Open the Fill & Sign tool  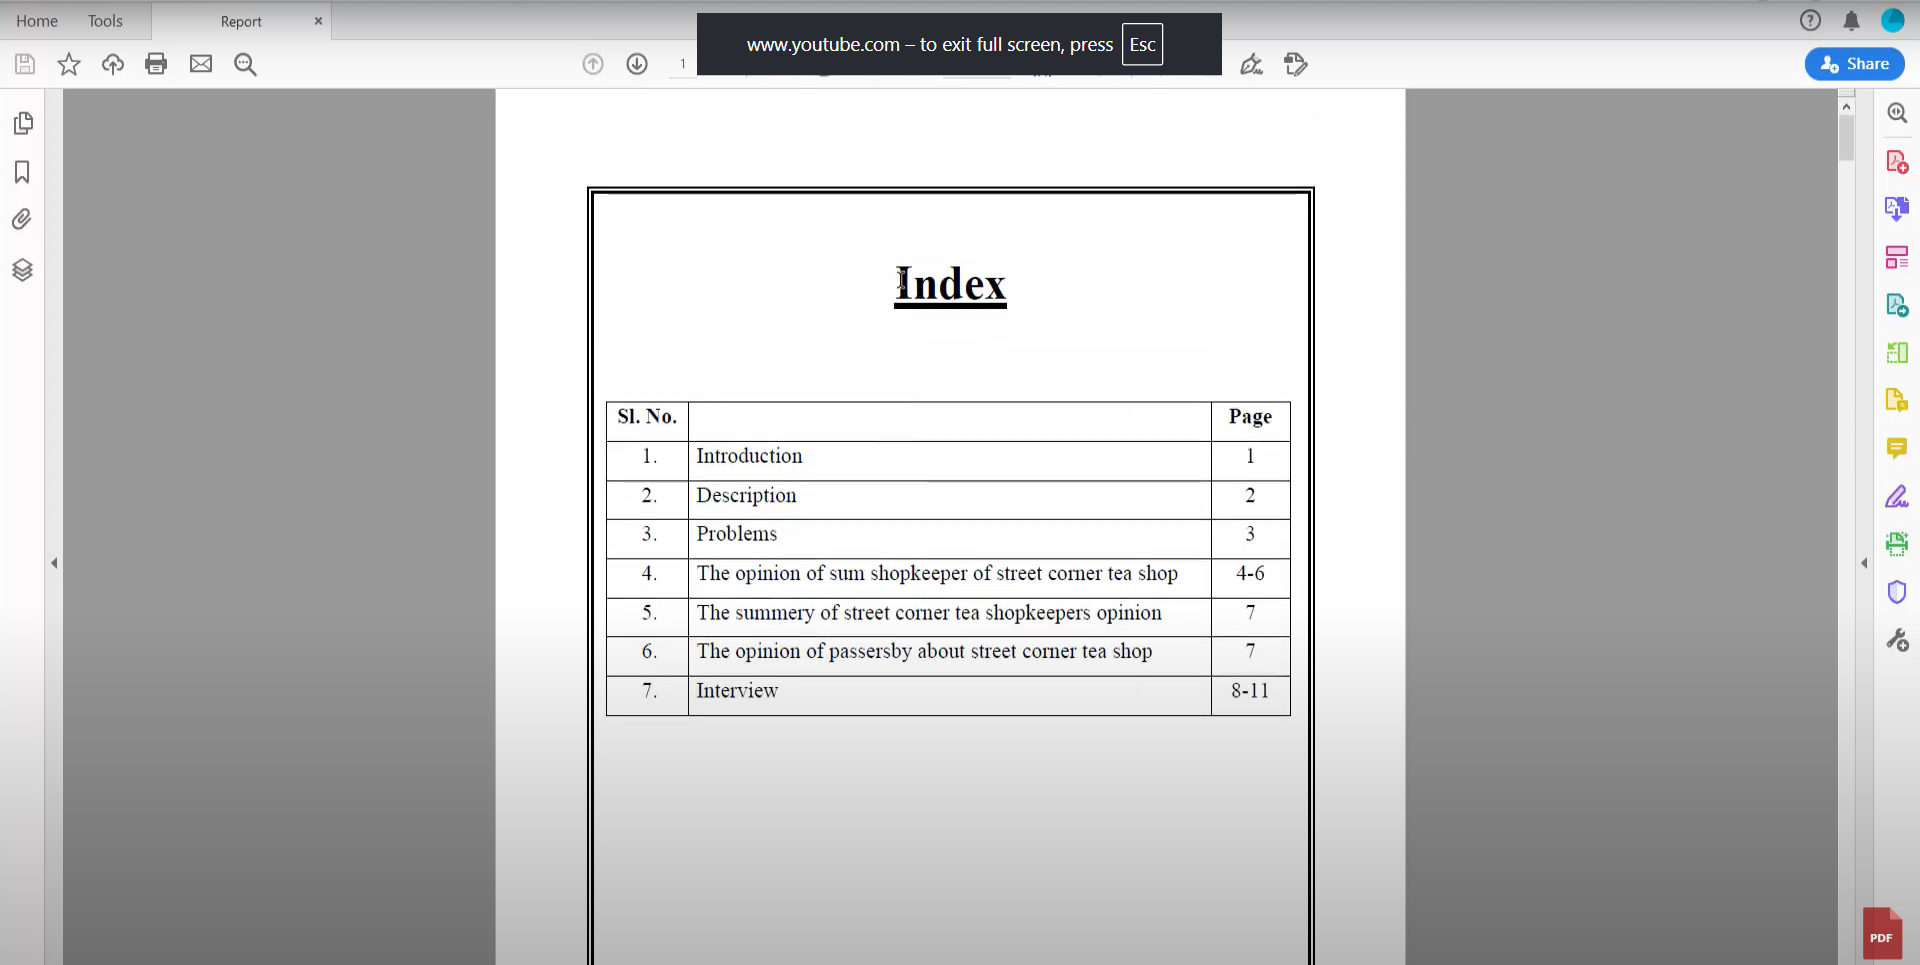(x=1898, y=496)
